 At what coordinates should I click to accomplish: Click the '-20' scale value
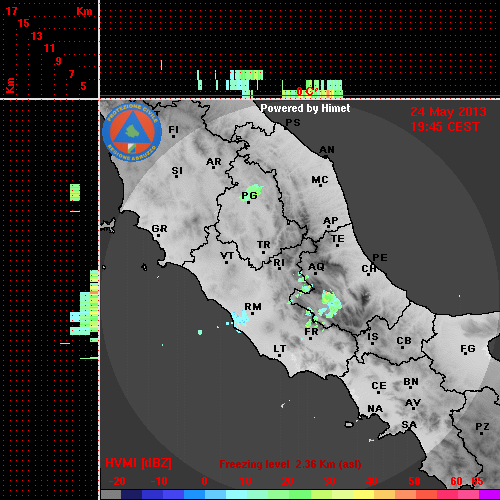tap(117, 481)
